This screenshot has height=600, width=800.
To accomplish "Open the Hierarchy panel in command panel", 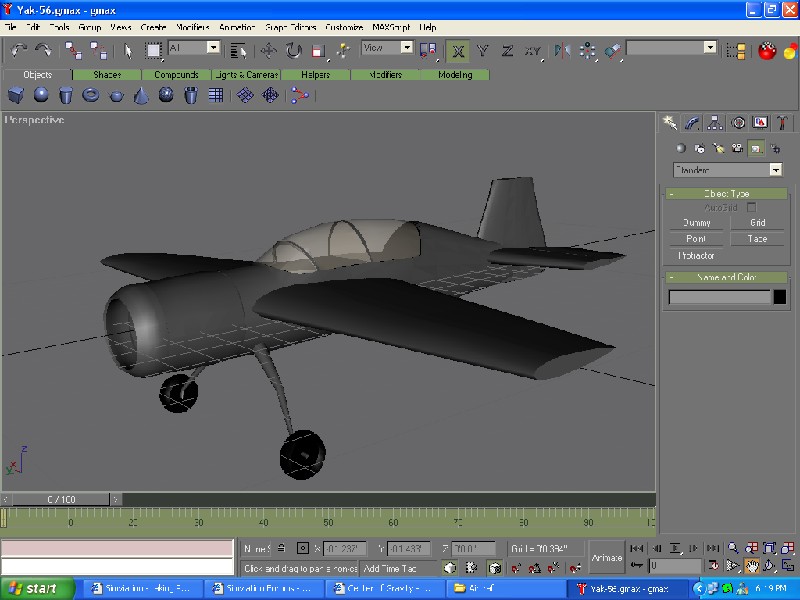I will pyautogui.click(x=715, y=123).
